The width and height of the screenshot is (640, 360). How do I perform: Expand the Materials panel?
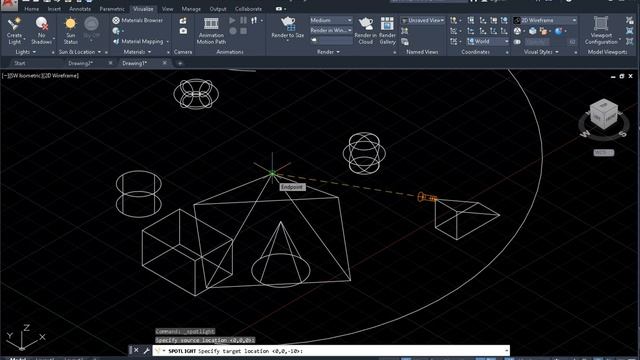pyautogui.click(x=137, y=52)
